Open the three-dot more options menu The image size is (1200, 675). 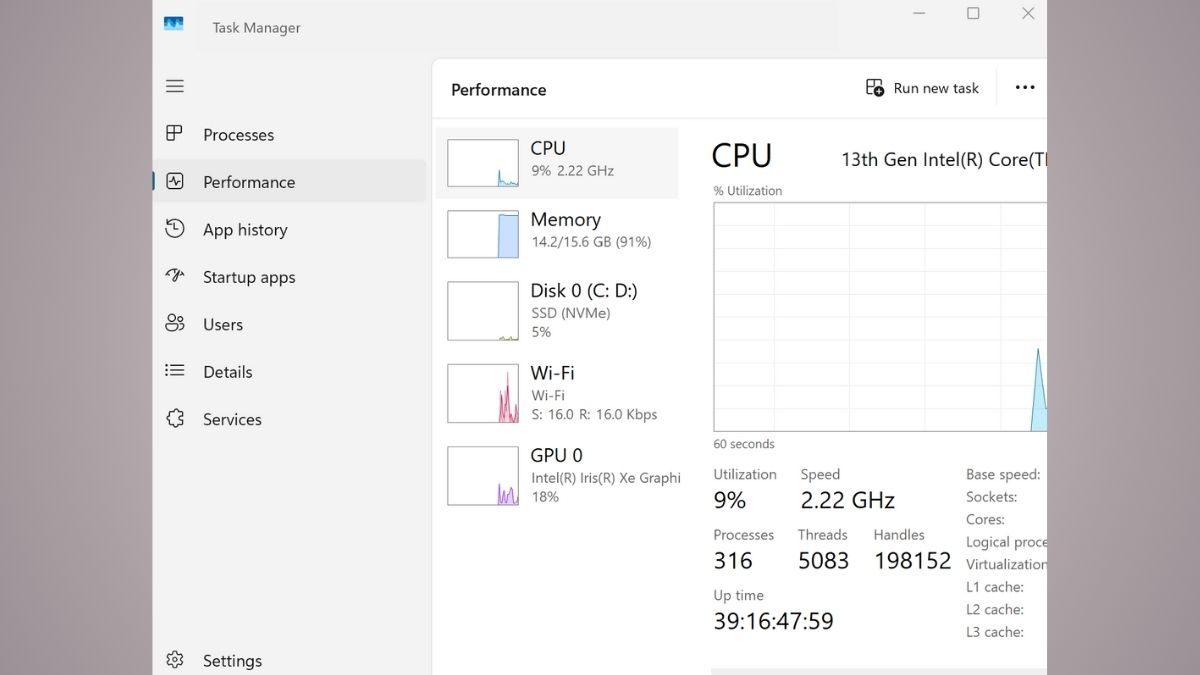1025,88
